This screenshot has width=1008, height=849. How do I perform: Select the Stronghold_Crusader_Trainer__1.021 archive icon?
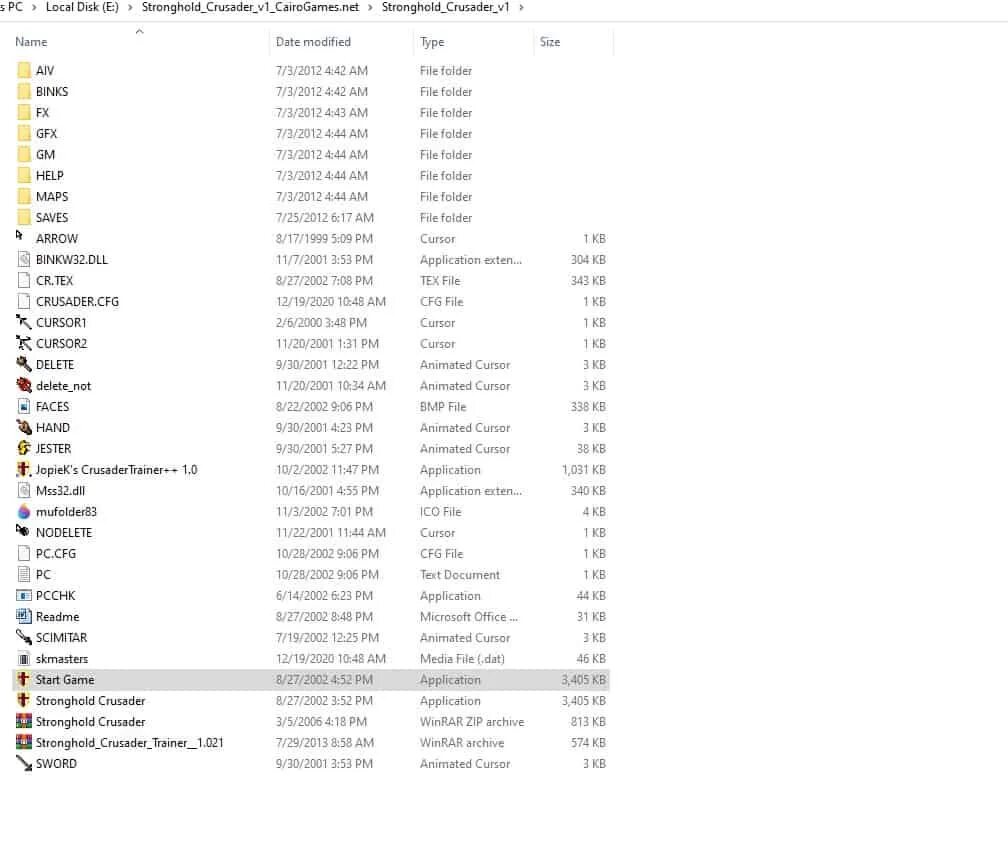point(24,742)
